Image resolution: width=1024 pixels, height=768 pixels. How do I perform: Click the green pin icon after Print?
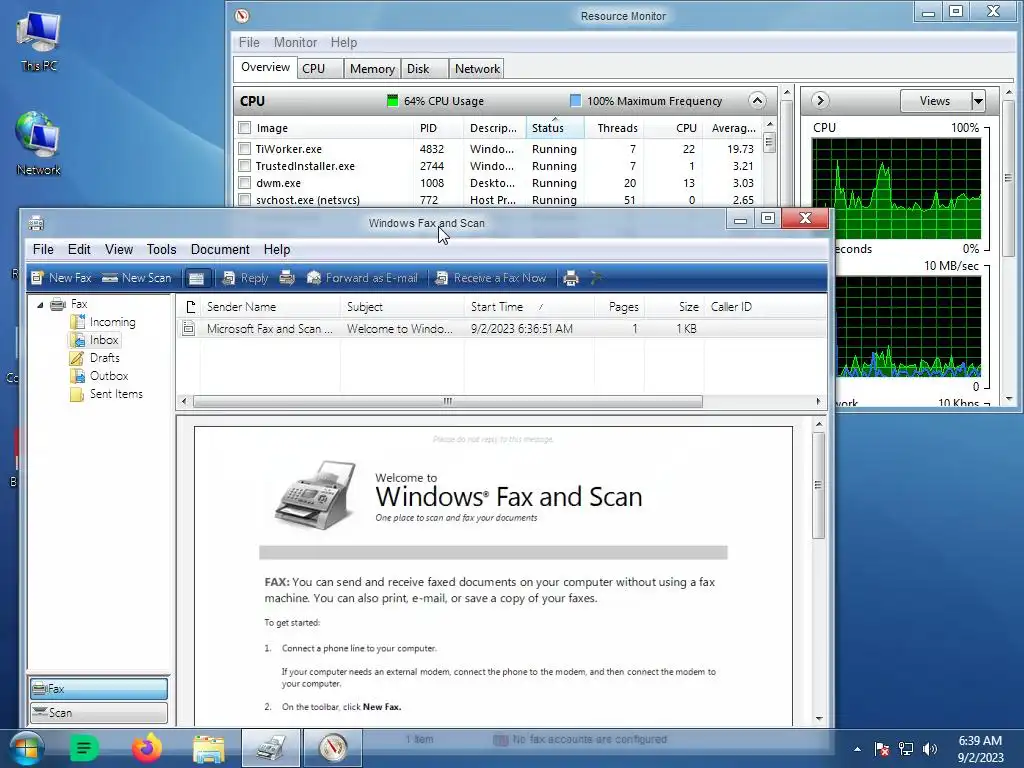pyautogui.click(x=596, y=278)
